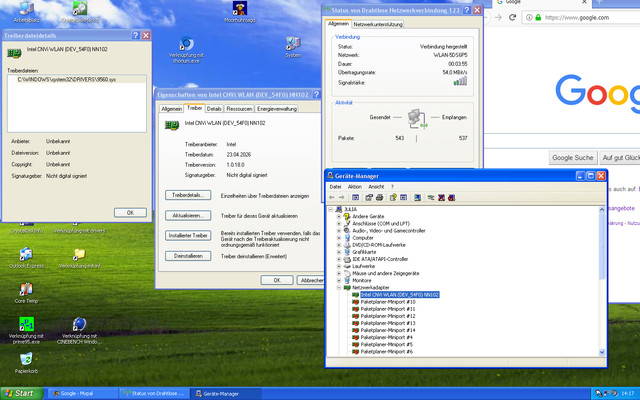Click the help icon in Geräte-Manager toolbar
640x400 pixels.
tap(393, 198)
